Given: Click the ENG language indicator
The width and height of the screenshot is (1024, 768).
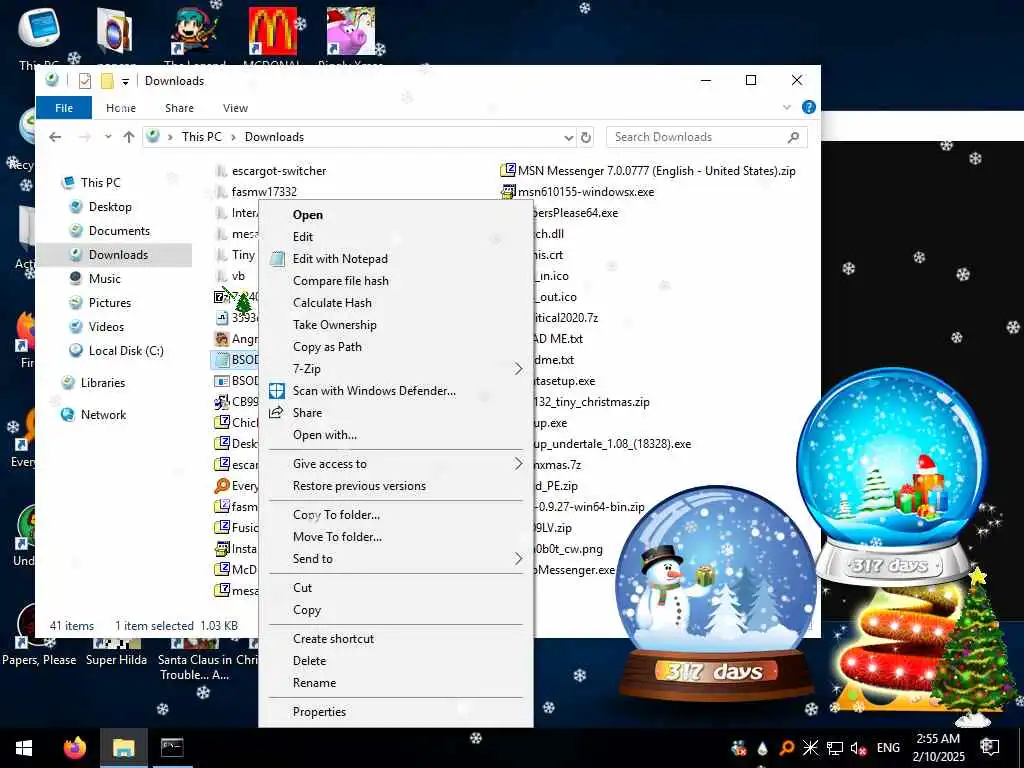Looking at the screenshot, I should (888, 748).
